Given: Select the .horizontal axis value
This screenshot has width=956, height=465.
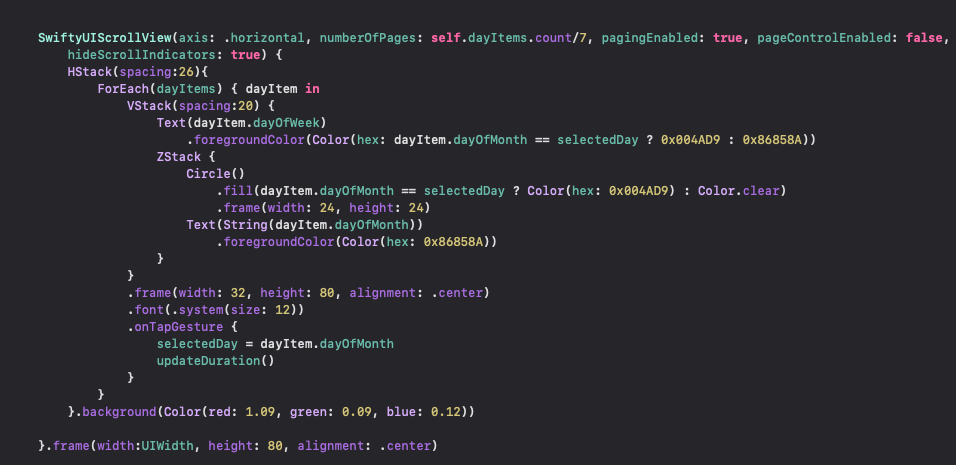Looking at the screenshot, I should (264, 38).
